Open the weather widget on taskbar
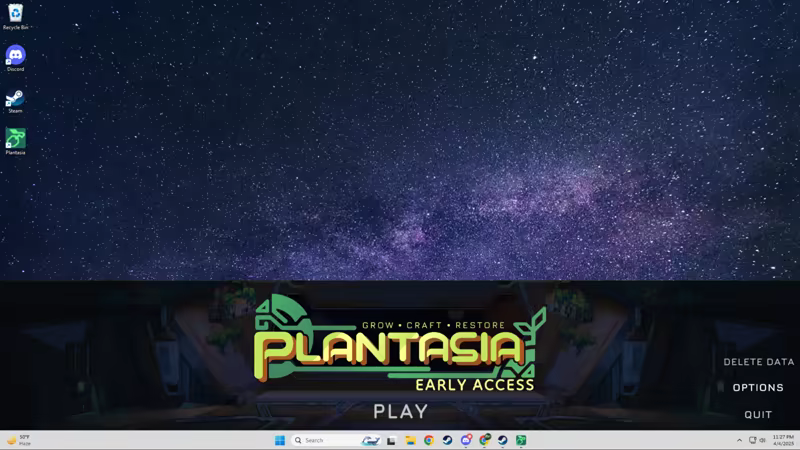Screen dimensions: 800x450 pyautogui.click(x=18, y=440)
